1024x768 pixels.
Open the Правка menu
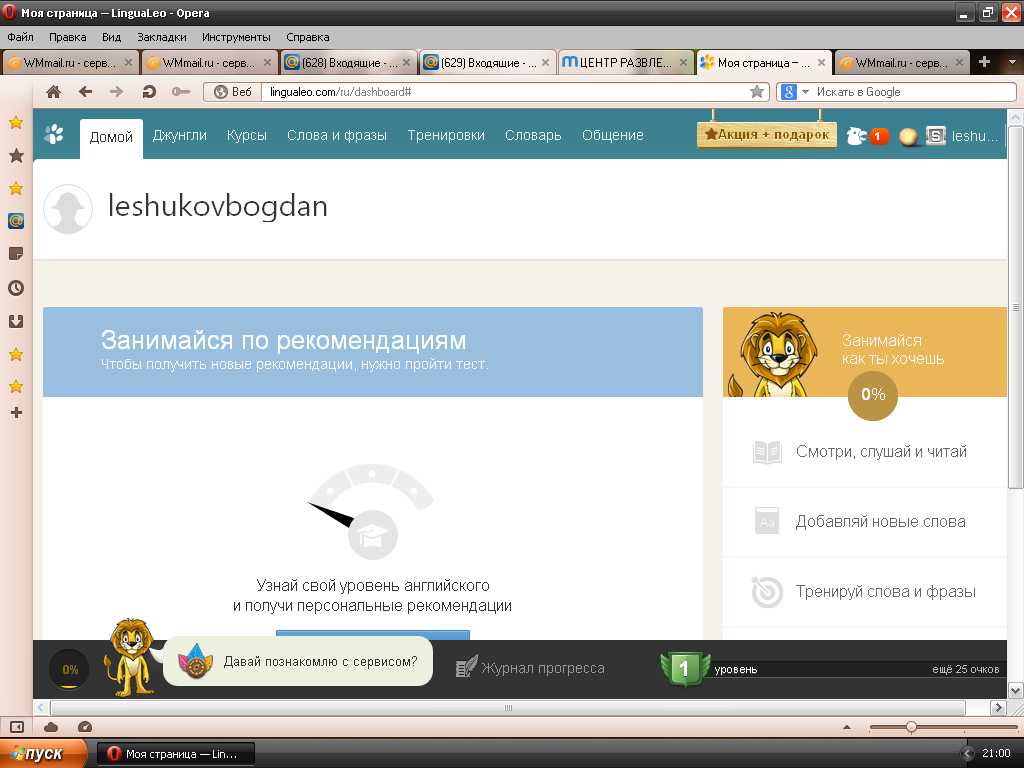pos(67,37)
